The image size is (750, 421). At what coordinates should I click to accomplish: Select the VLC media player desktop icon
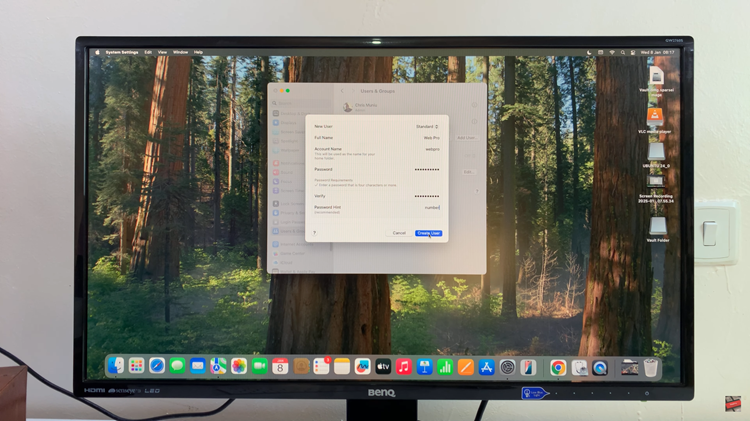click(655, 120)
